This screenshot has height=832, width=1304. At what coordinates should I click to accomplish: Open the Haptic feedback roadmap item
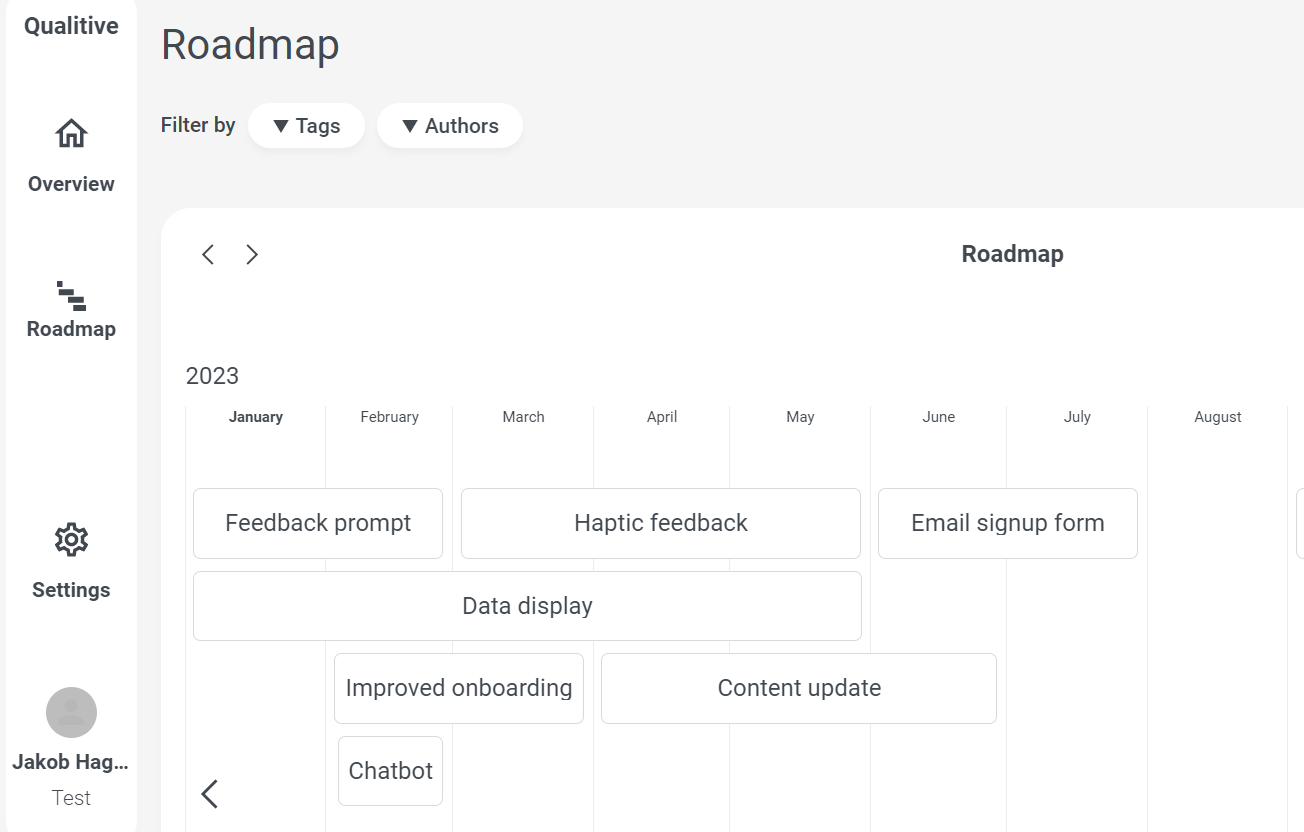[x=660, y=523]
